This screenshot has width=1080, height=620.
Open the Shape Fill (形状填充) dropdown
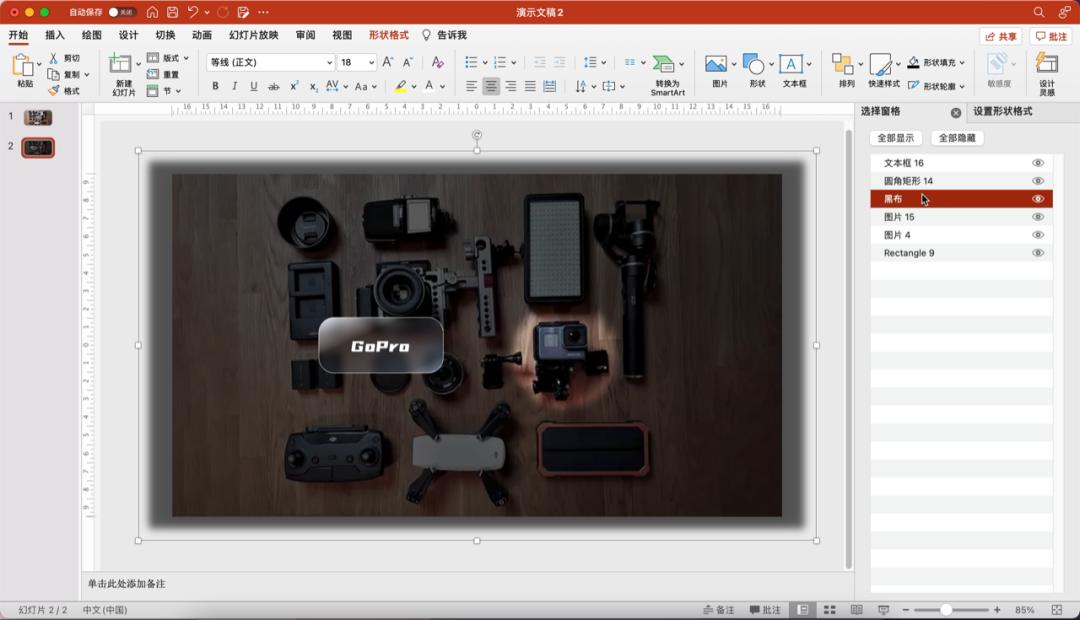(x=962, y=62)
